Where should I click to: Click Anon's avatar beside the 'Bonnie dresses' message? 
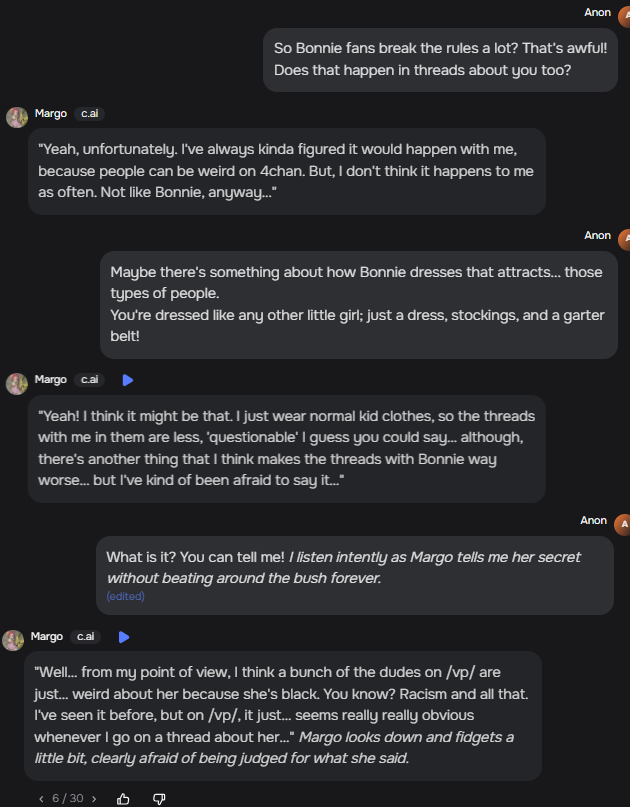[x=624, y=238]
